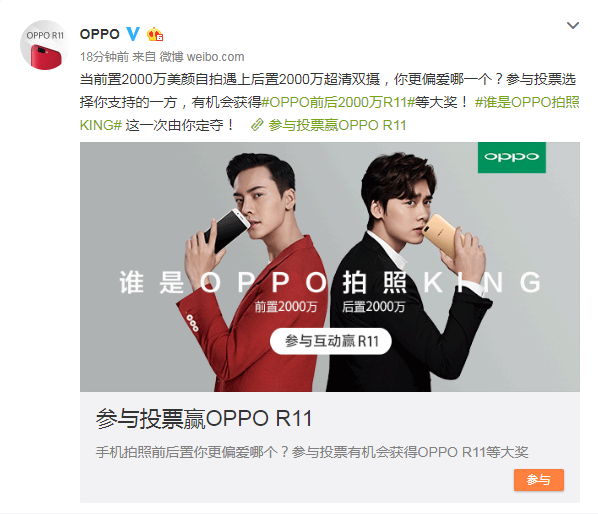Click the blue verified V badge
Image resolution: width=598 pixels, height=514 pixels.
(x=133, y=34)
